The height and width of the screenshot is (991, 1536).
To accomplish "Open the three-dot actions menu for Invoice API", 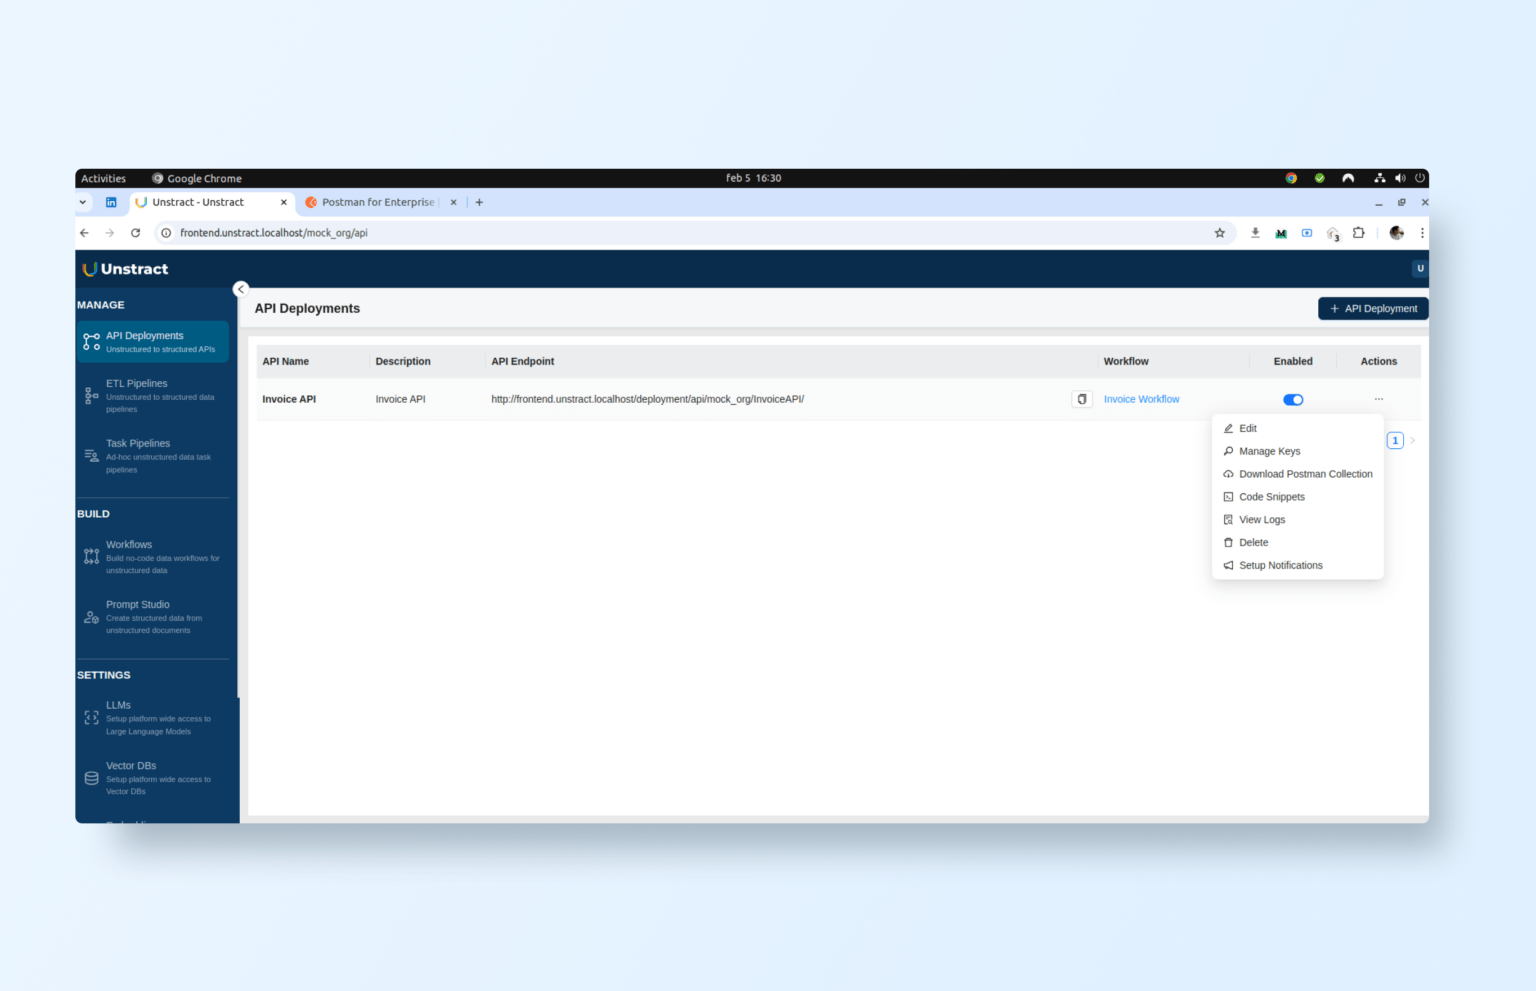I will coord(1378,399).
